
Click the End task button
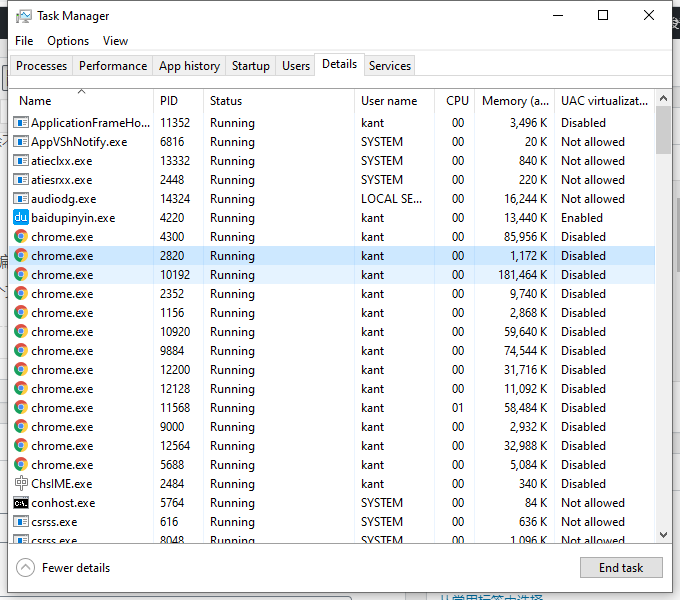pyautogui.click(x=621, y=567)
